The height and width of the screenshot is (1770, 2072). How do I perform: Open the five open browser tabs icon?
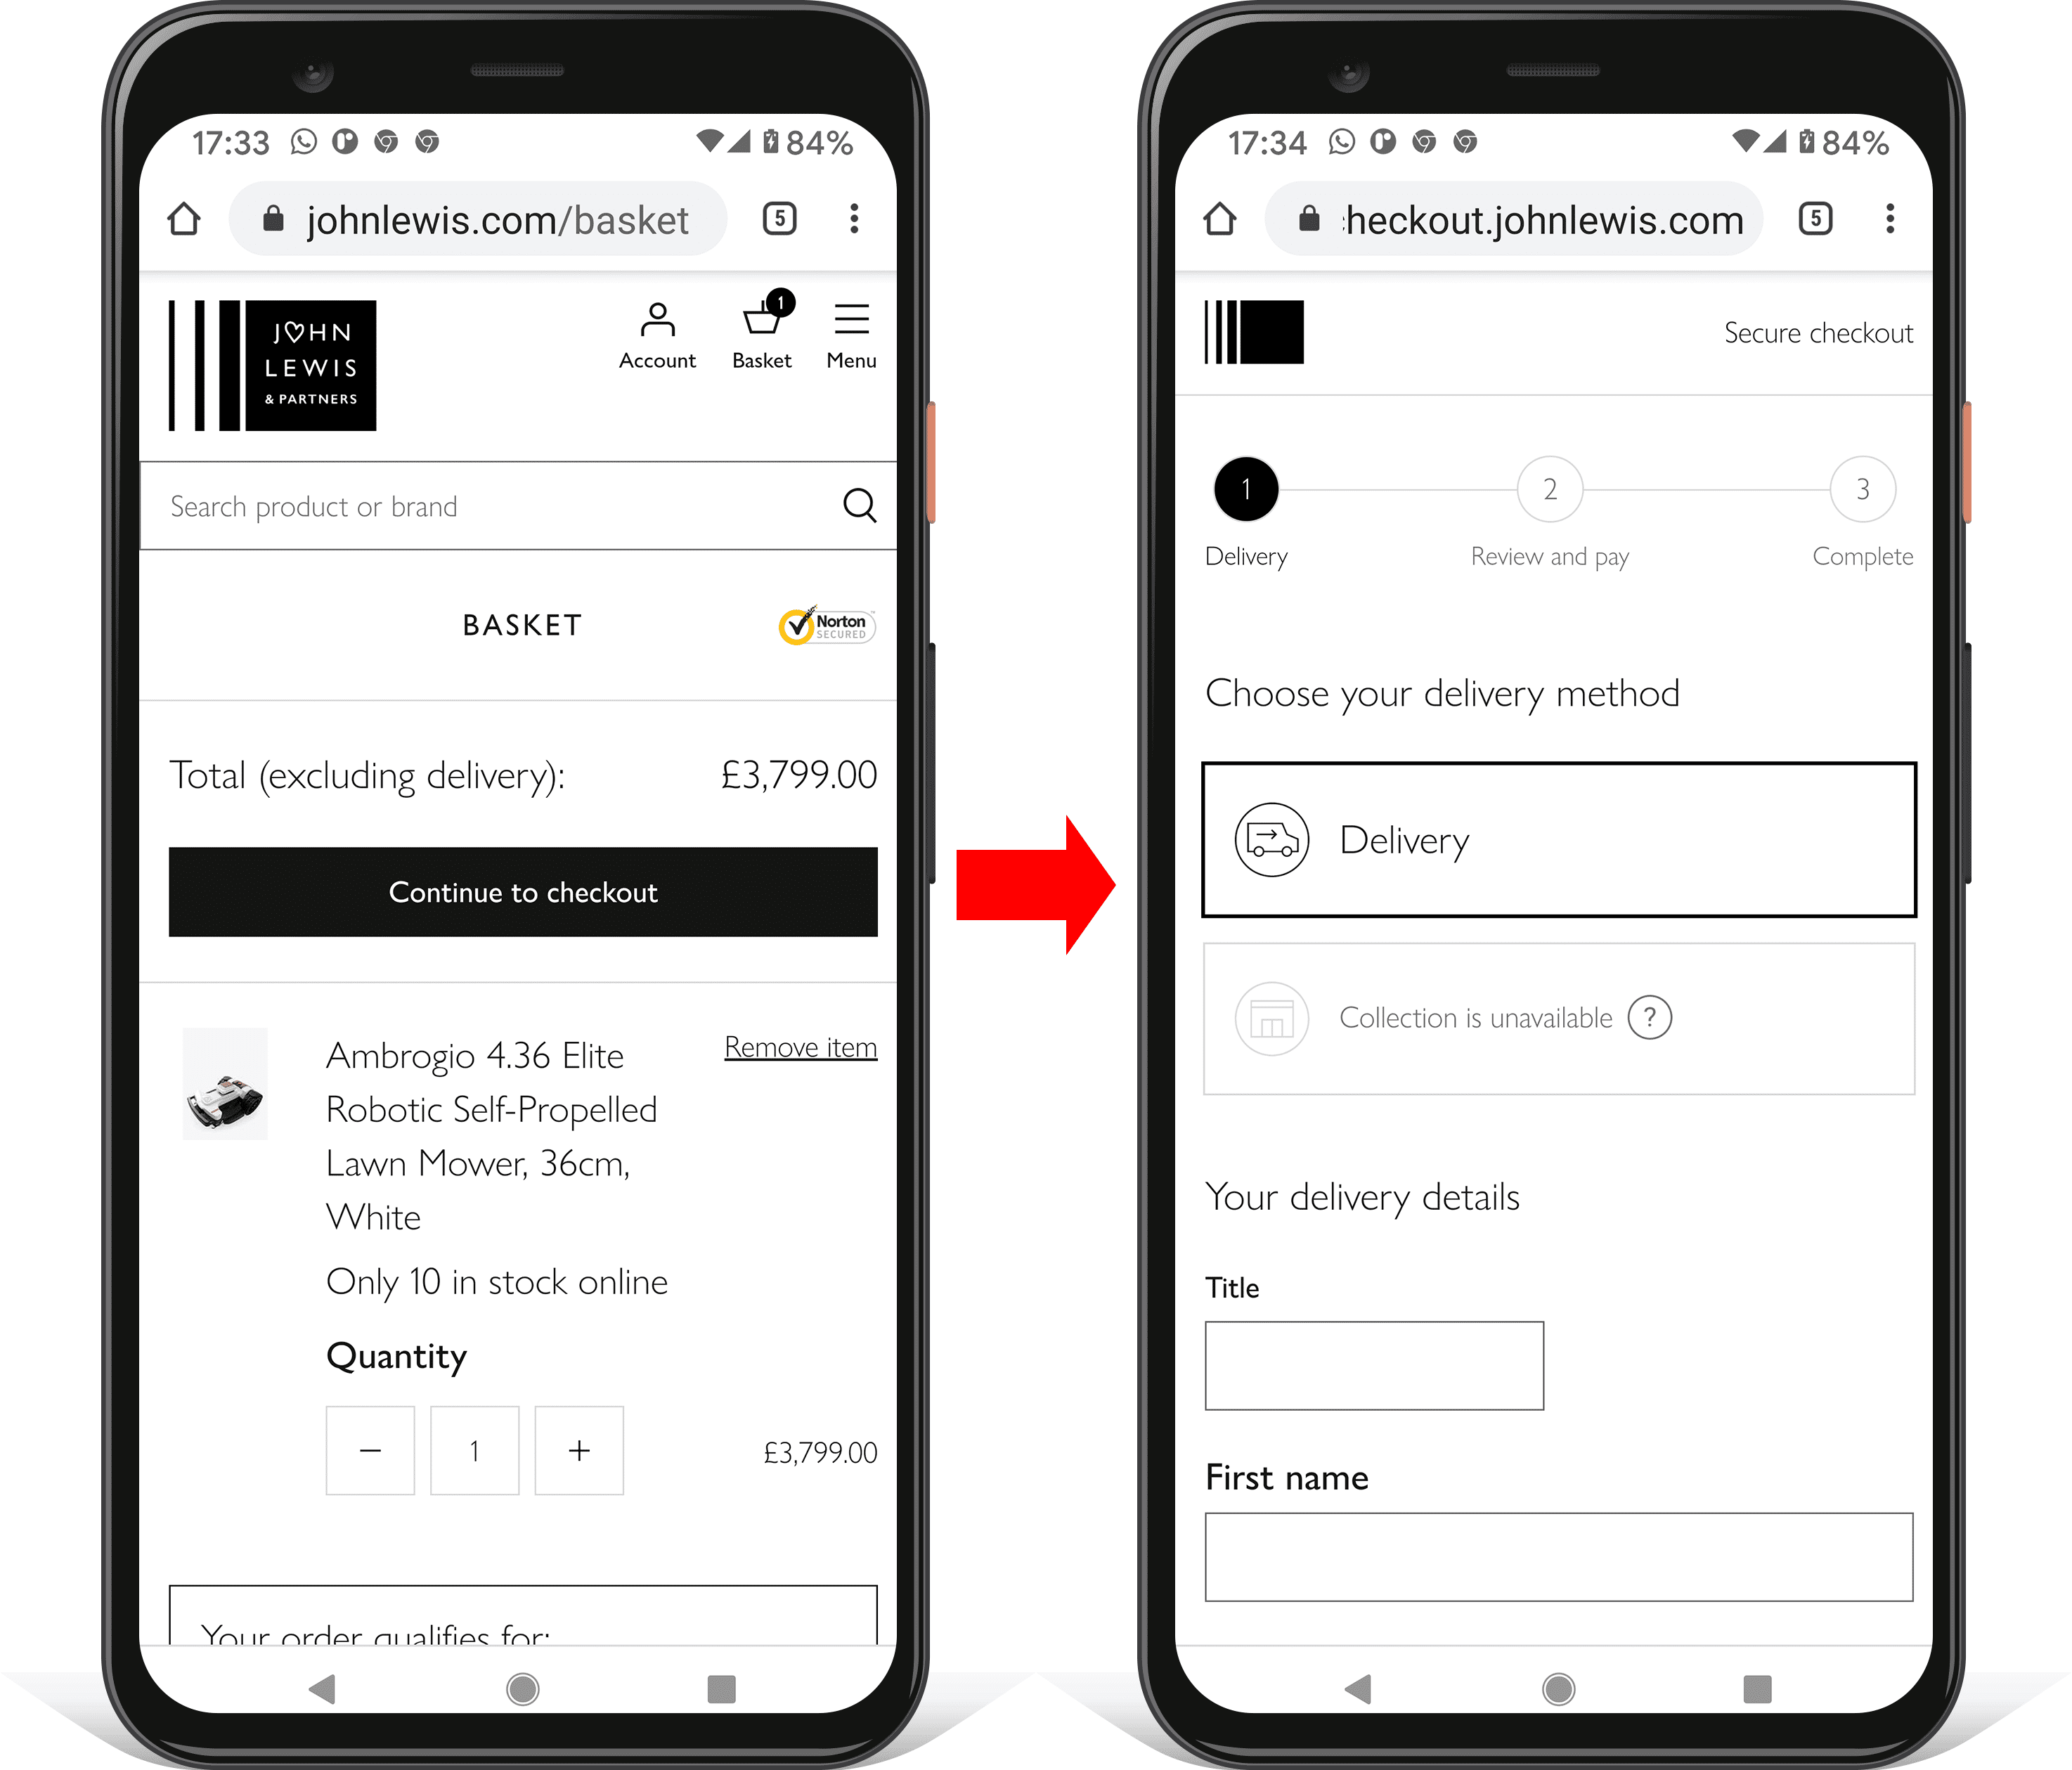[x=779, y=218]
